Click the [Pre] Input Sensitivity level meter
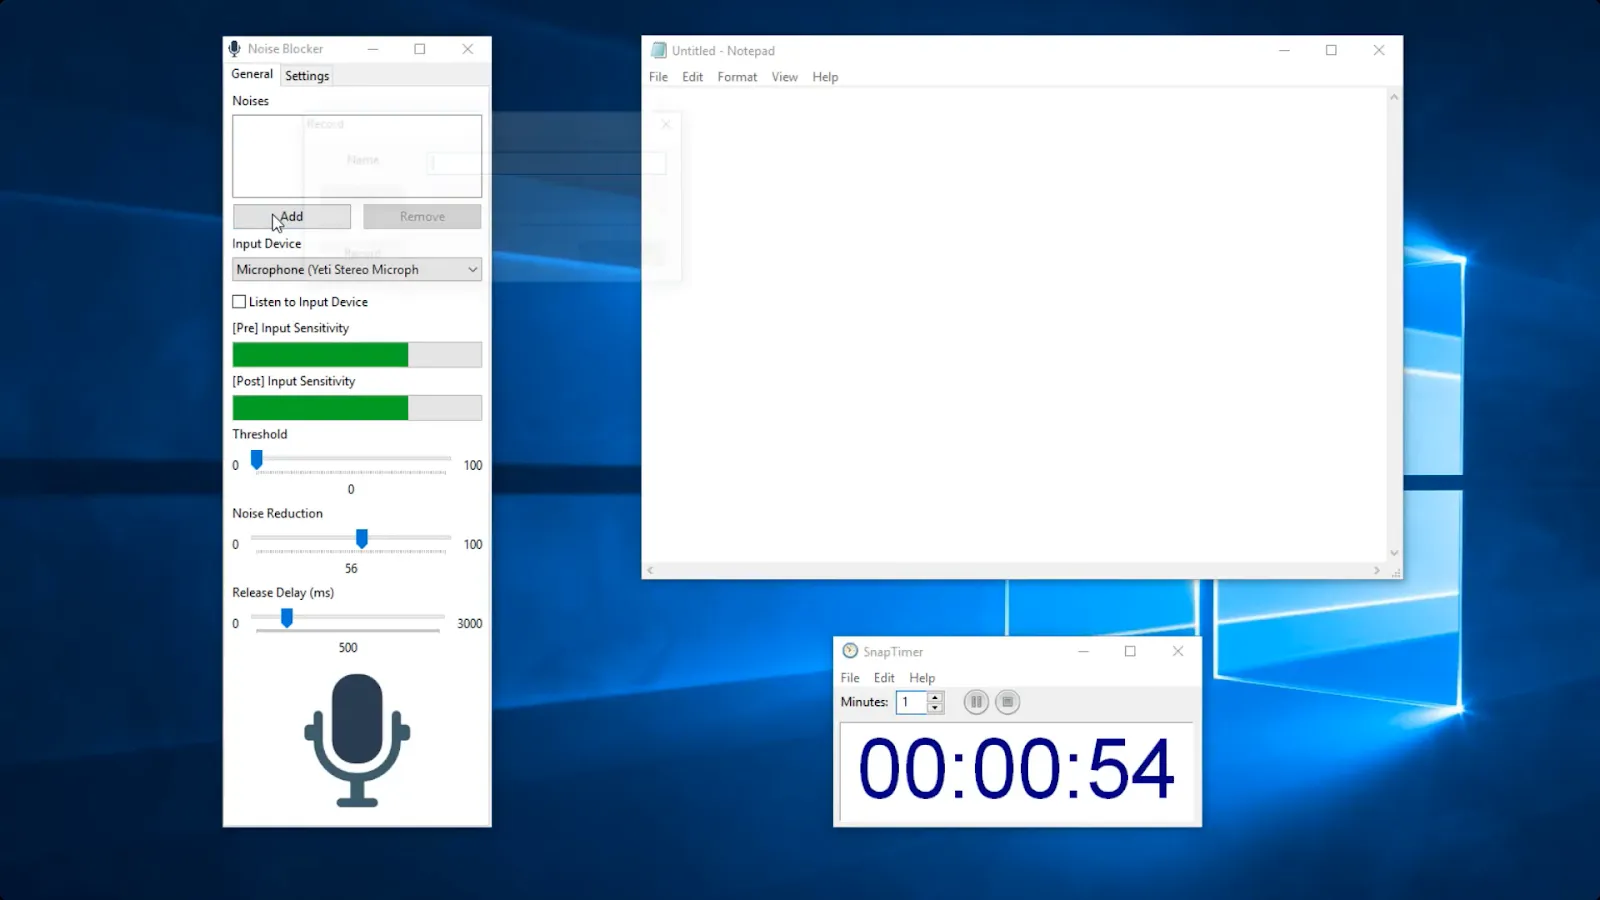 coord(357,355)
